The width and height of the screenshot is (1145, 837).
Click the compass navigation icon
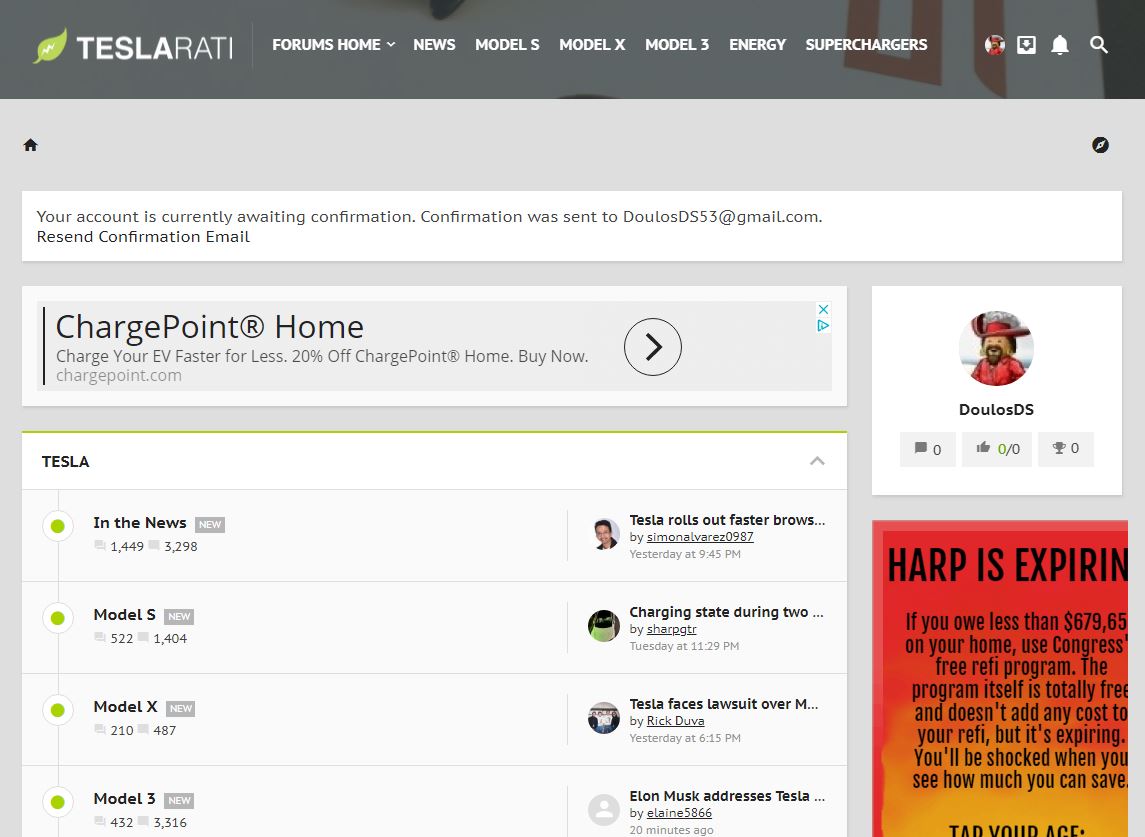click(x=1100, y=145)
